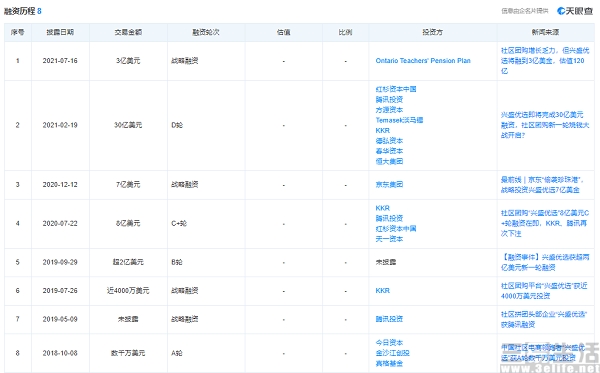Open the 金沙江创投 investor link
The width and height of the screenshot is (600, 373).
[x=392, y=353]
